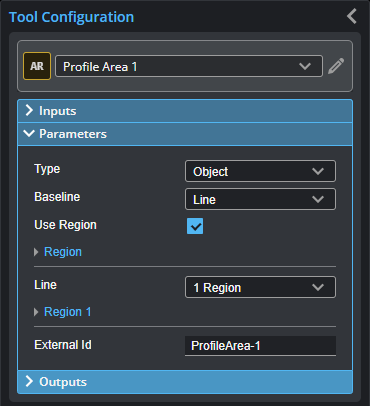Click the chevron next to the Outputs header
This screenshot has height=406, width=370.
(x=29, y=381)
